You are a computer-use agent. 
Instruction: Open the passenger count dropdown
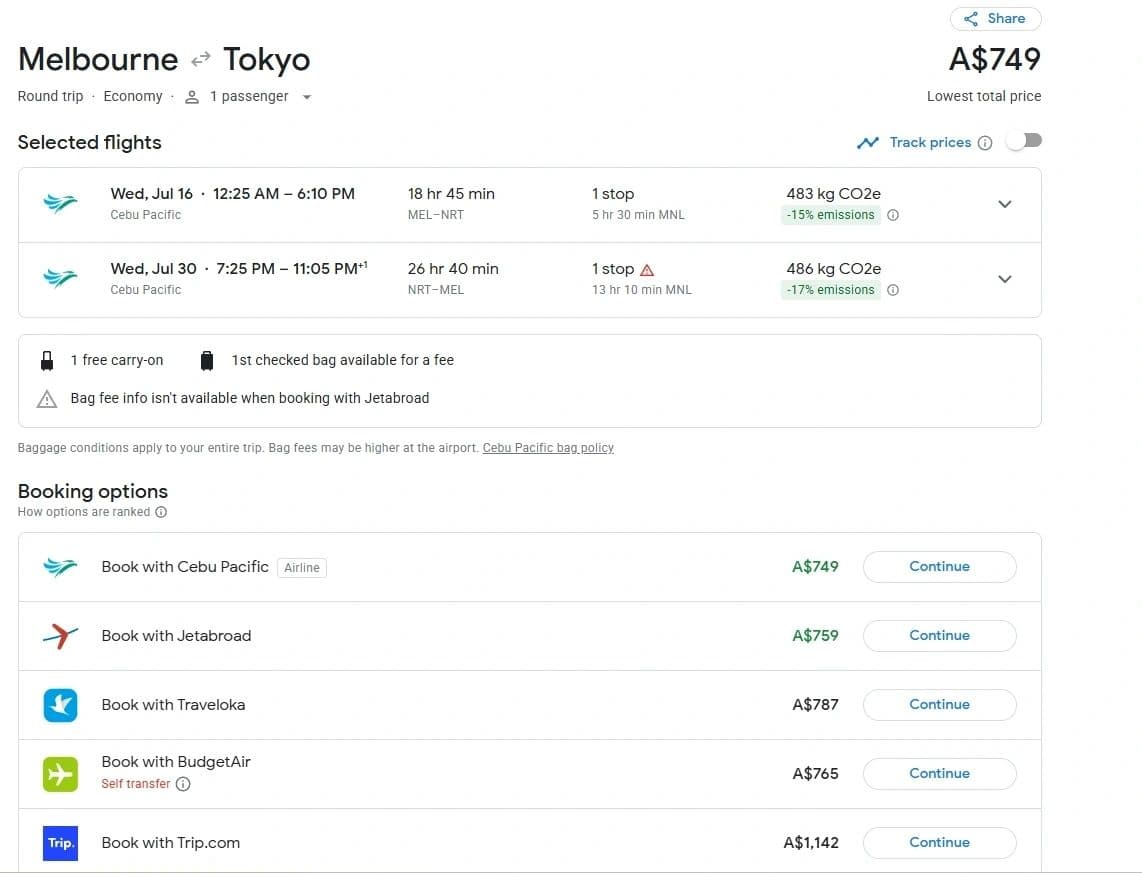pyautogui.click(x=307, y=97)
